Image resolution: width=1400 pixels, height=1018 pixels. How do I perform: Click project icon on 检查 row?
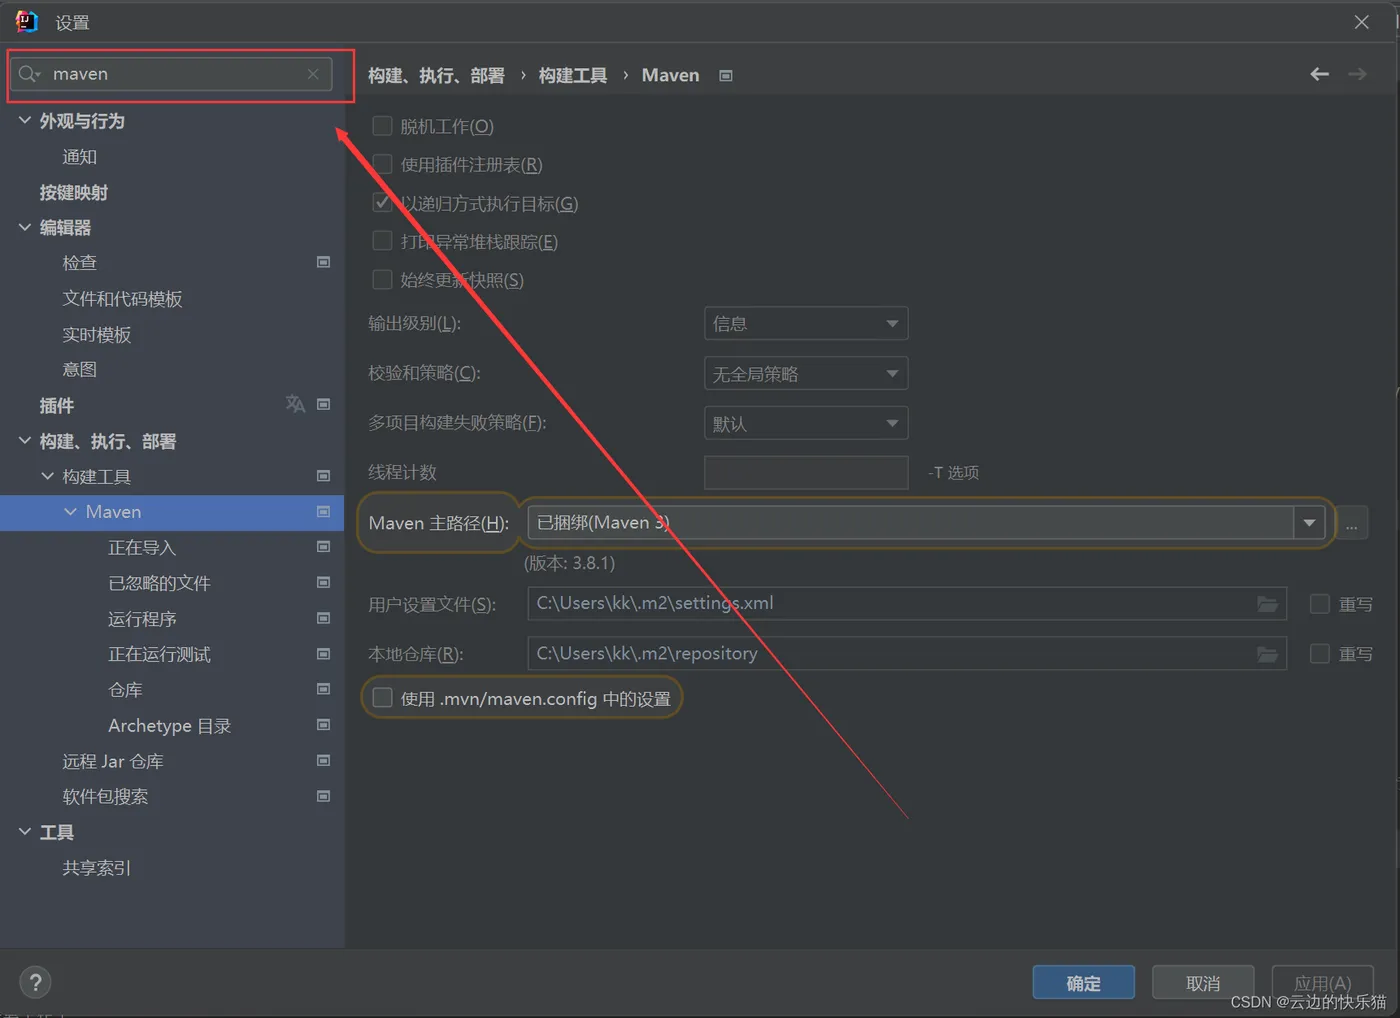click(x=323, y=262)
